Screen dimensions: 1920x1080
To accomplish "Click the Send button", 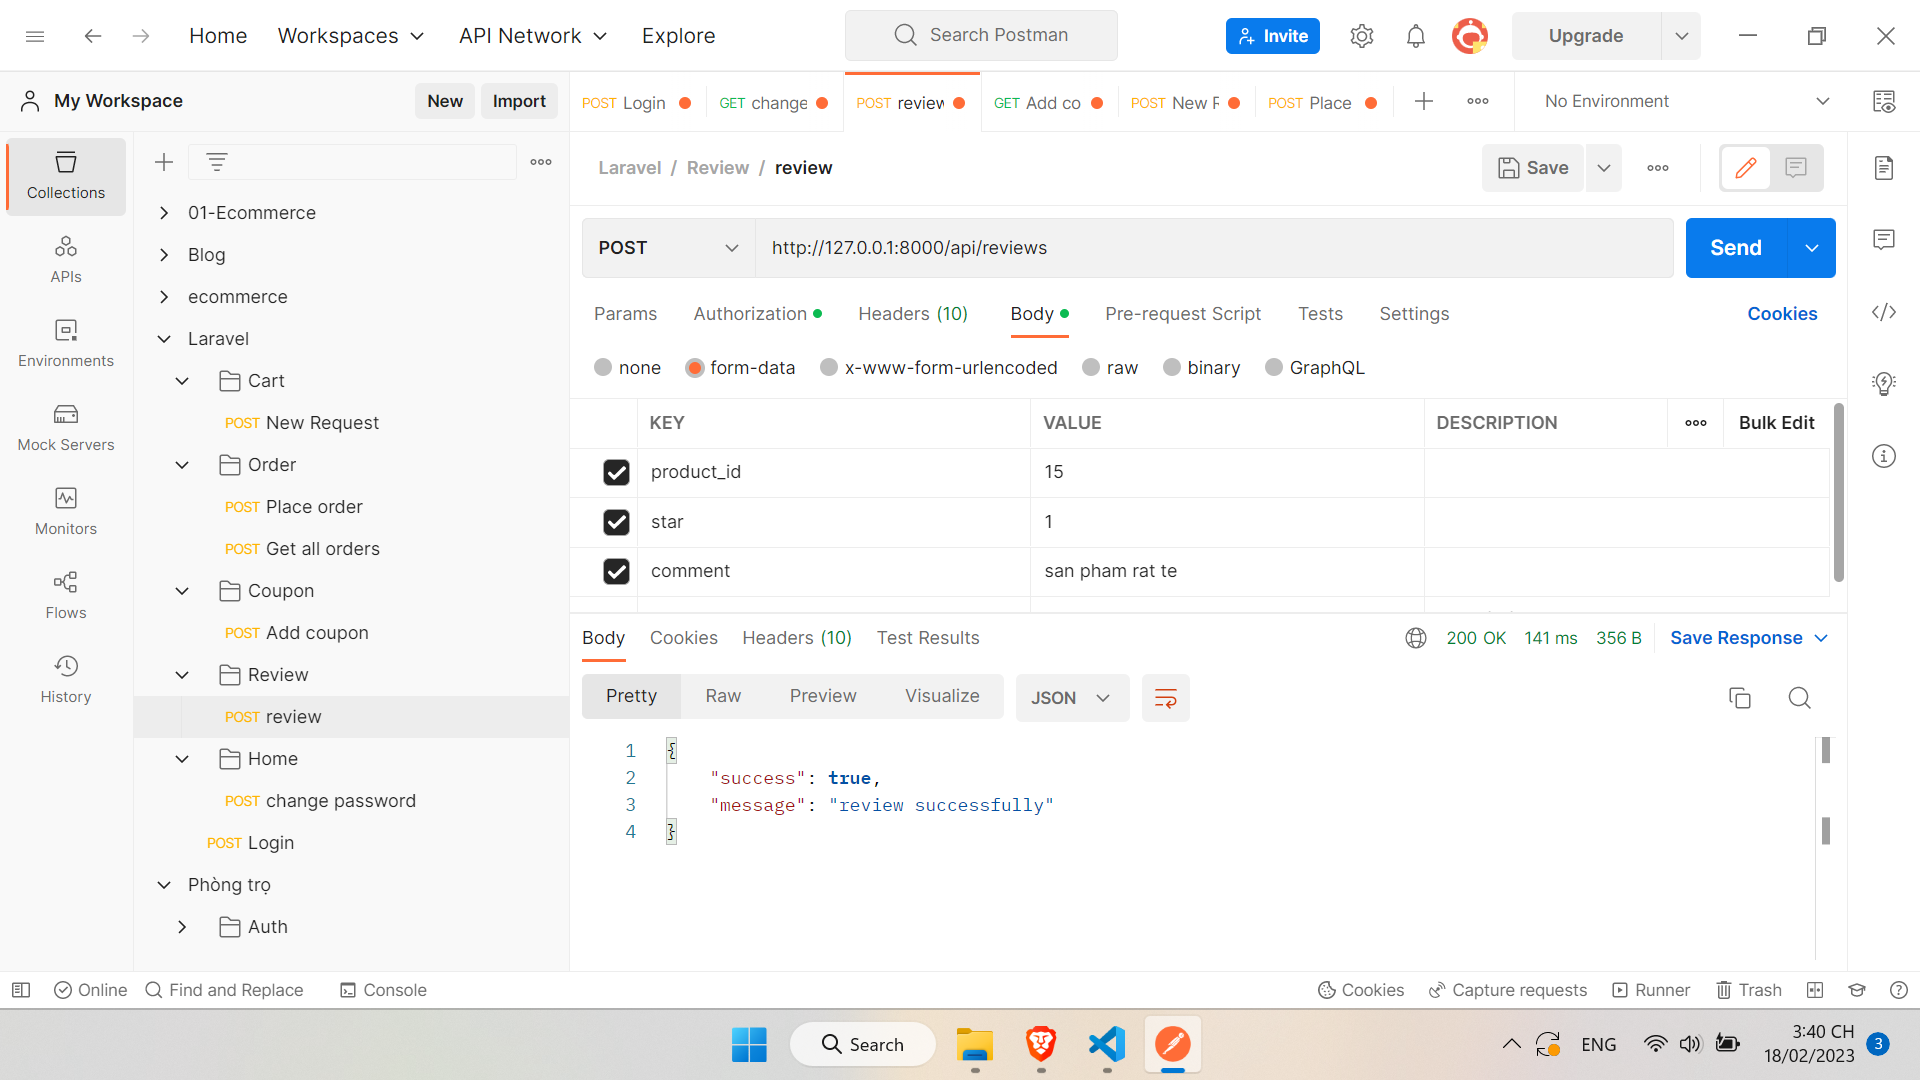I will pos(1735,247).
